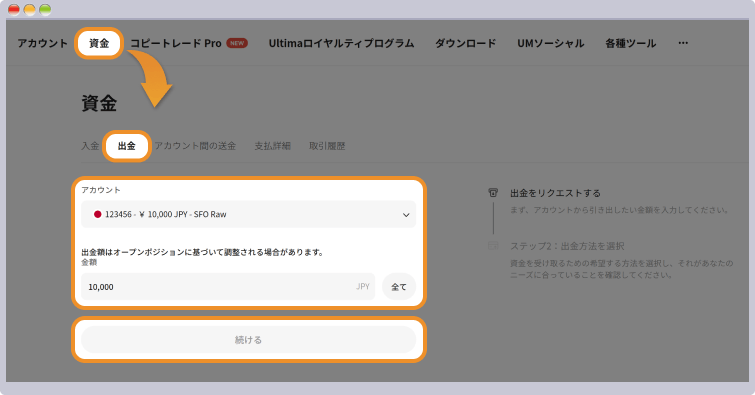
Task: Switch to the 入金 tab
Action: click(x=90, y=146)
